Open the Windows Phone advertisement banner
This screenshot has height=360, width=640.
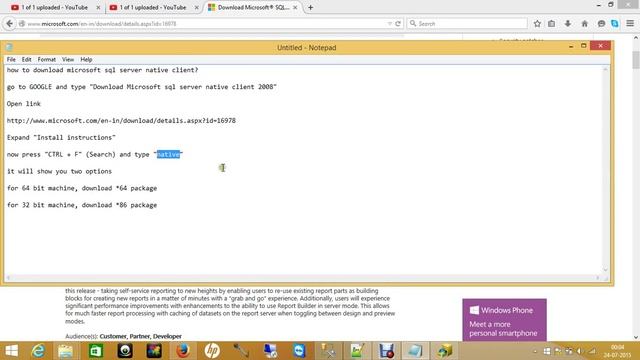coord(504,320)
